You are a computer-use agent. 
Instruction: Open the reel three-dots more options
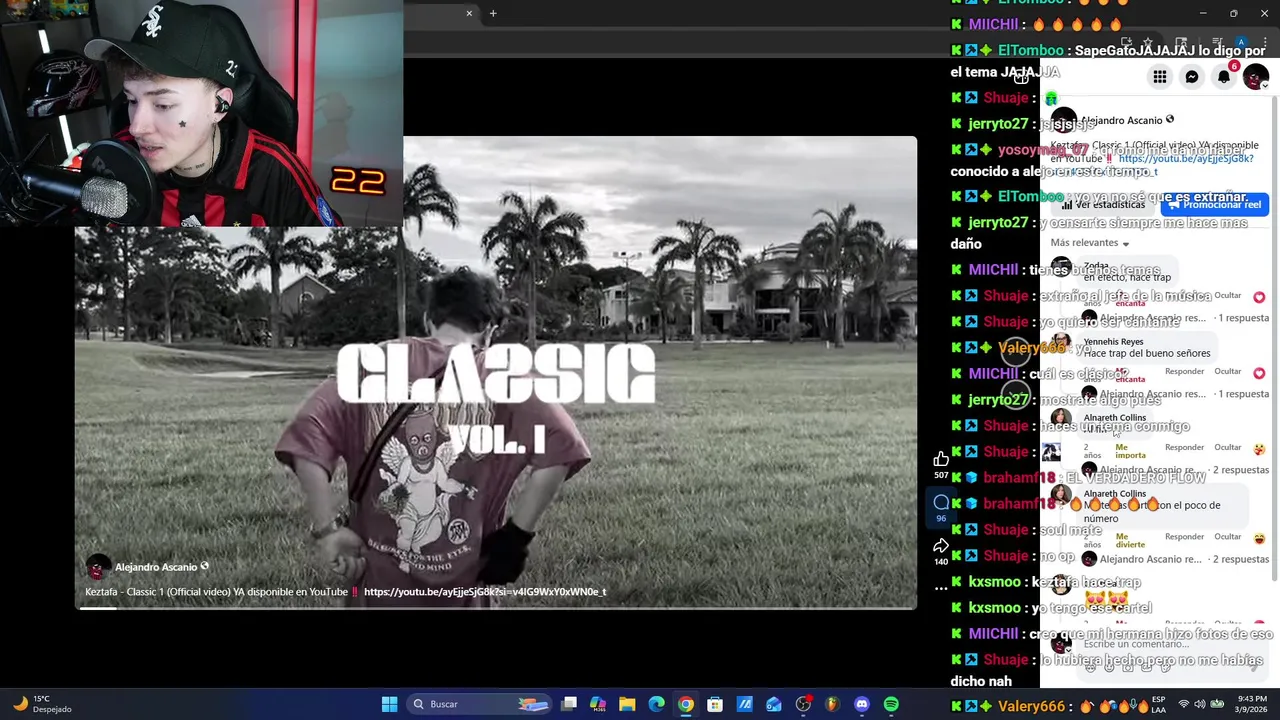pos(941,588)
